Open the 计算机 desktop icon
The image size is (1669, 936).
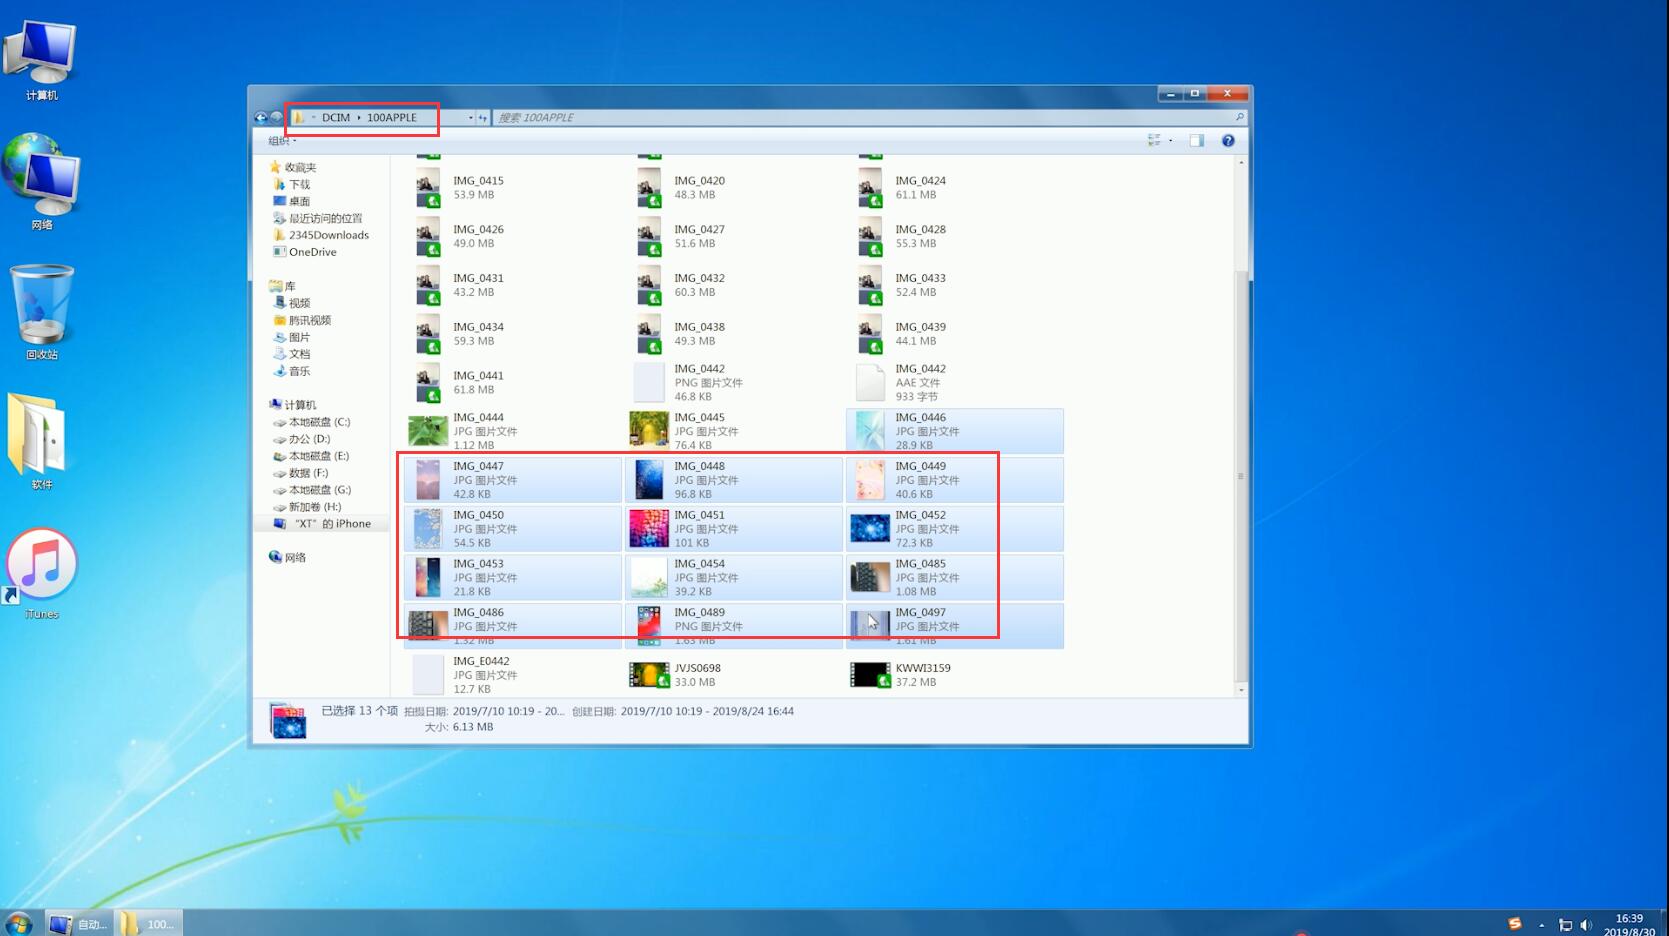41,60
